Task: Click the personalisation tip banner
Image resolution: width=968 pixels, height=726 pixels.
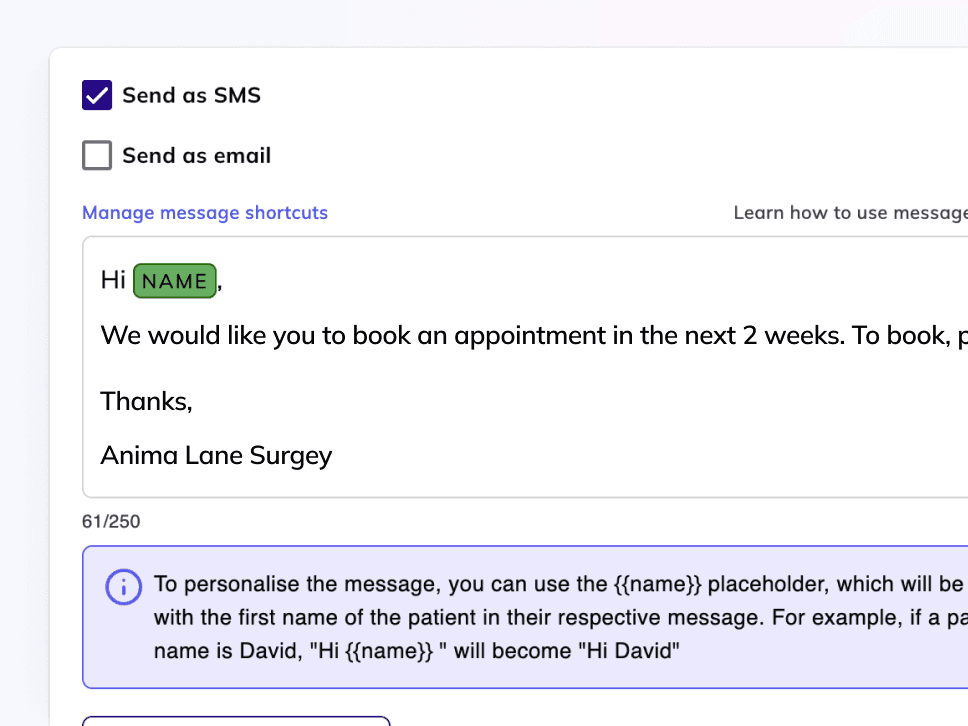Action: 500,617
